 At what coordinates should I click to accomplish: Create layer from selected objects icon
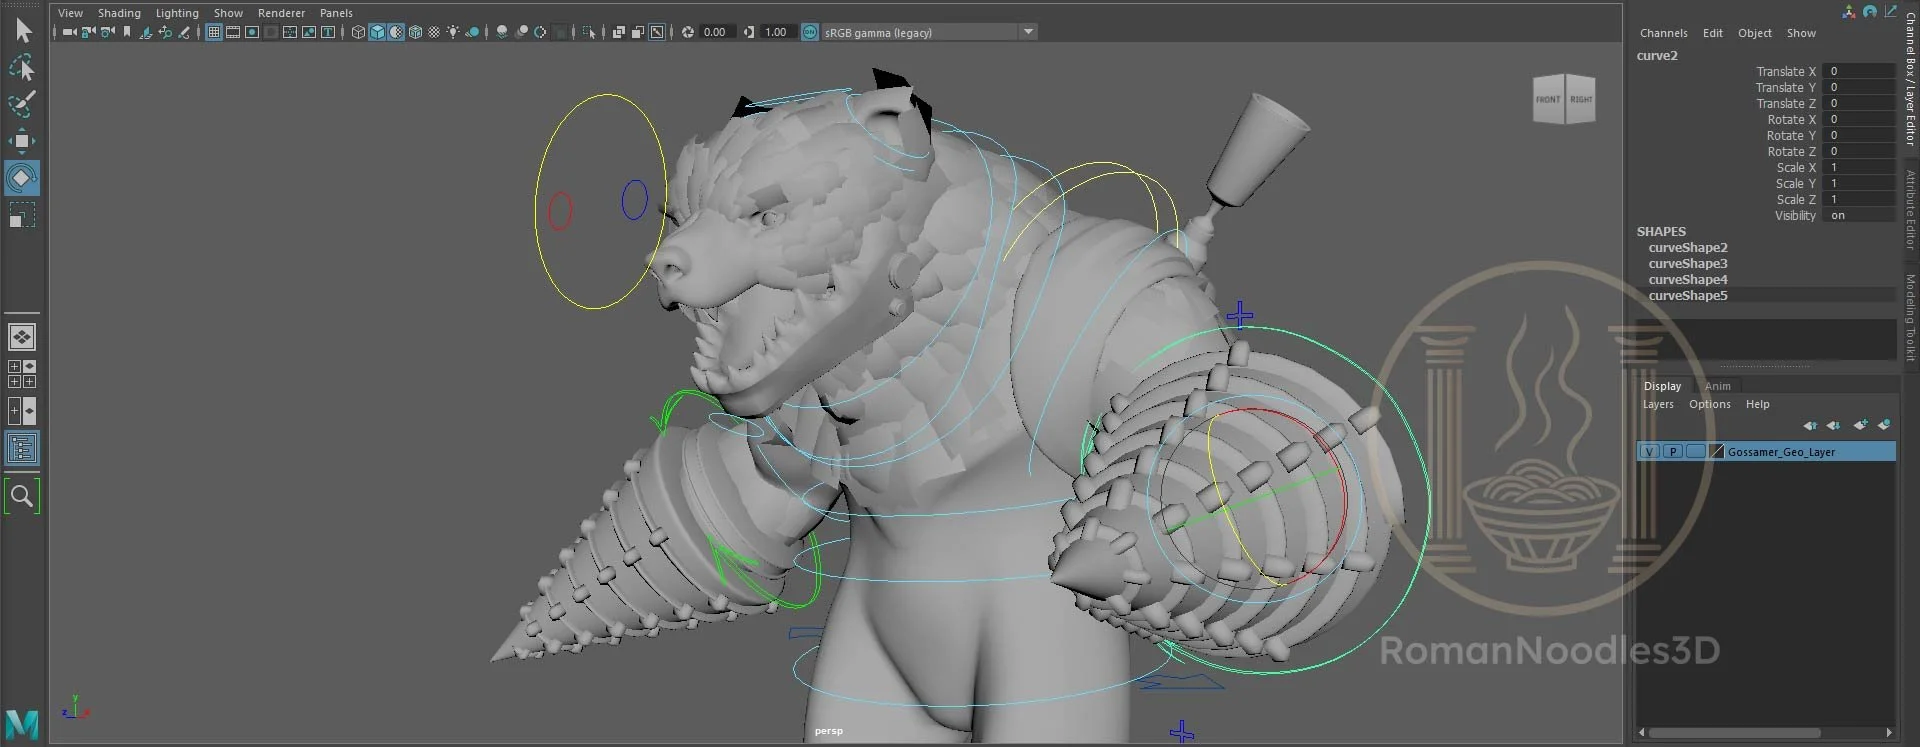coord(1884,425)
